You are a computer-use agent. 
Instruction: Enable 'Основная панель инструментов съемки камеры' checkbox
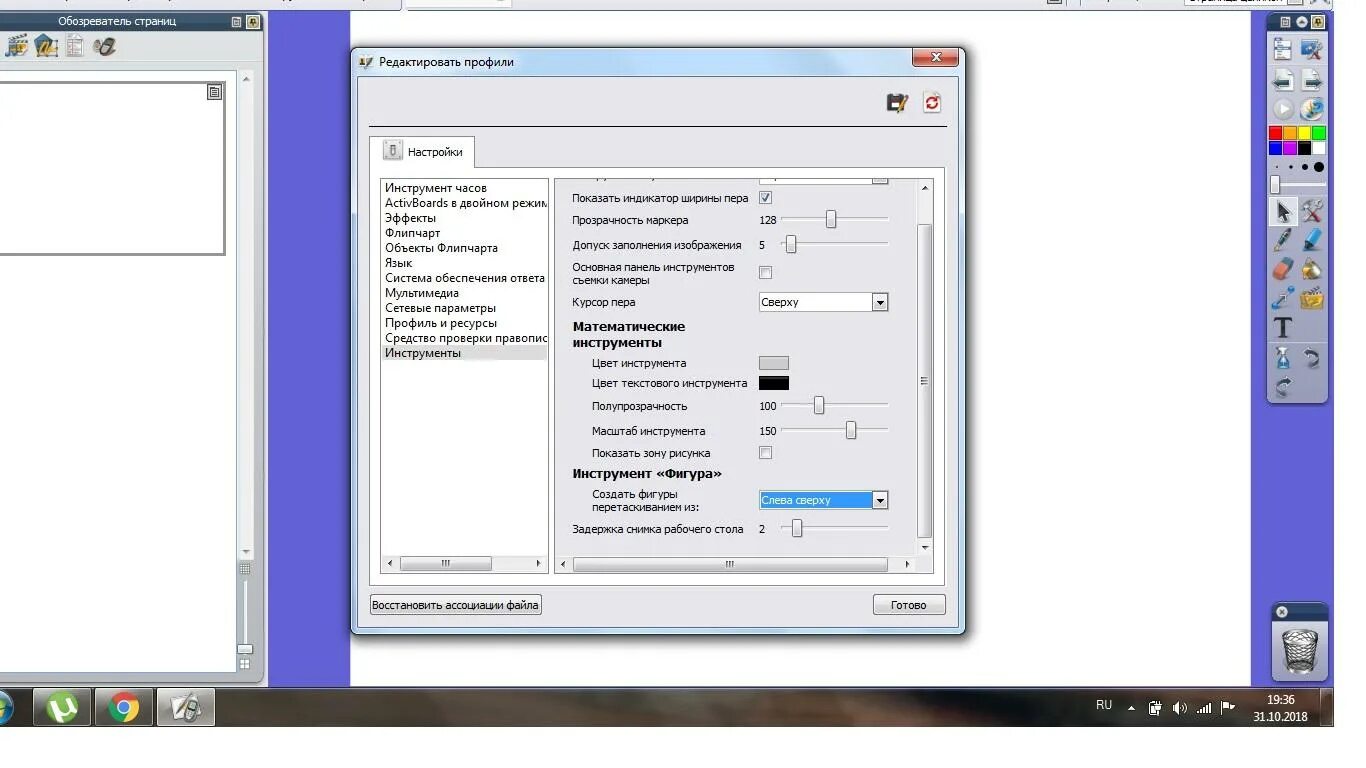[765, 273]
